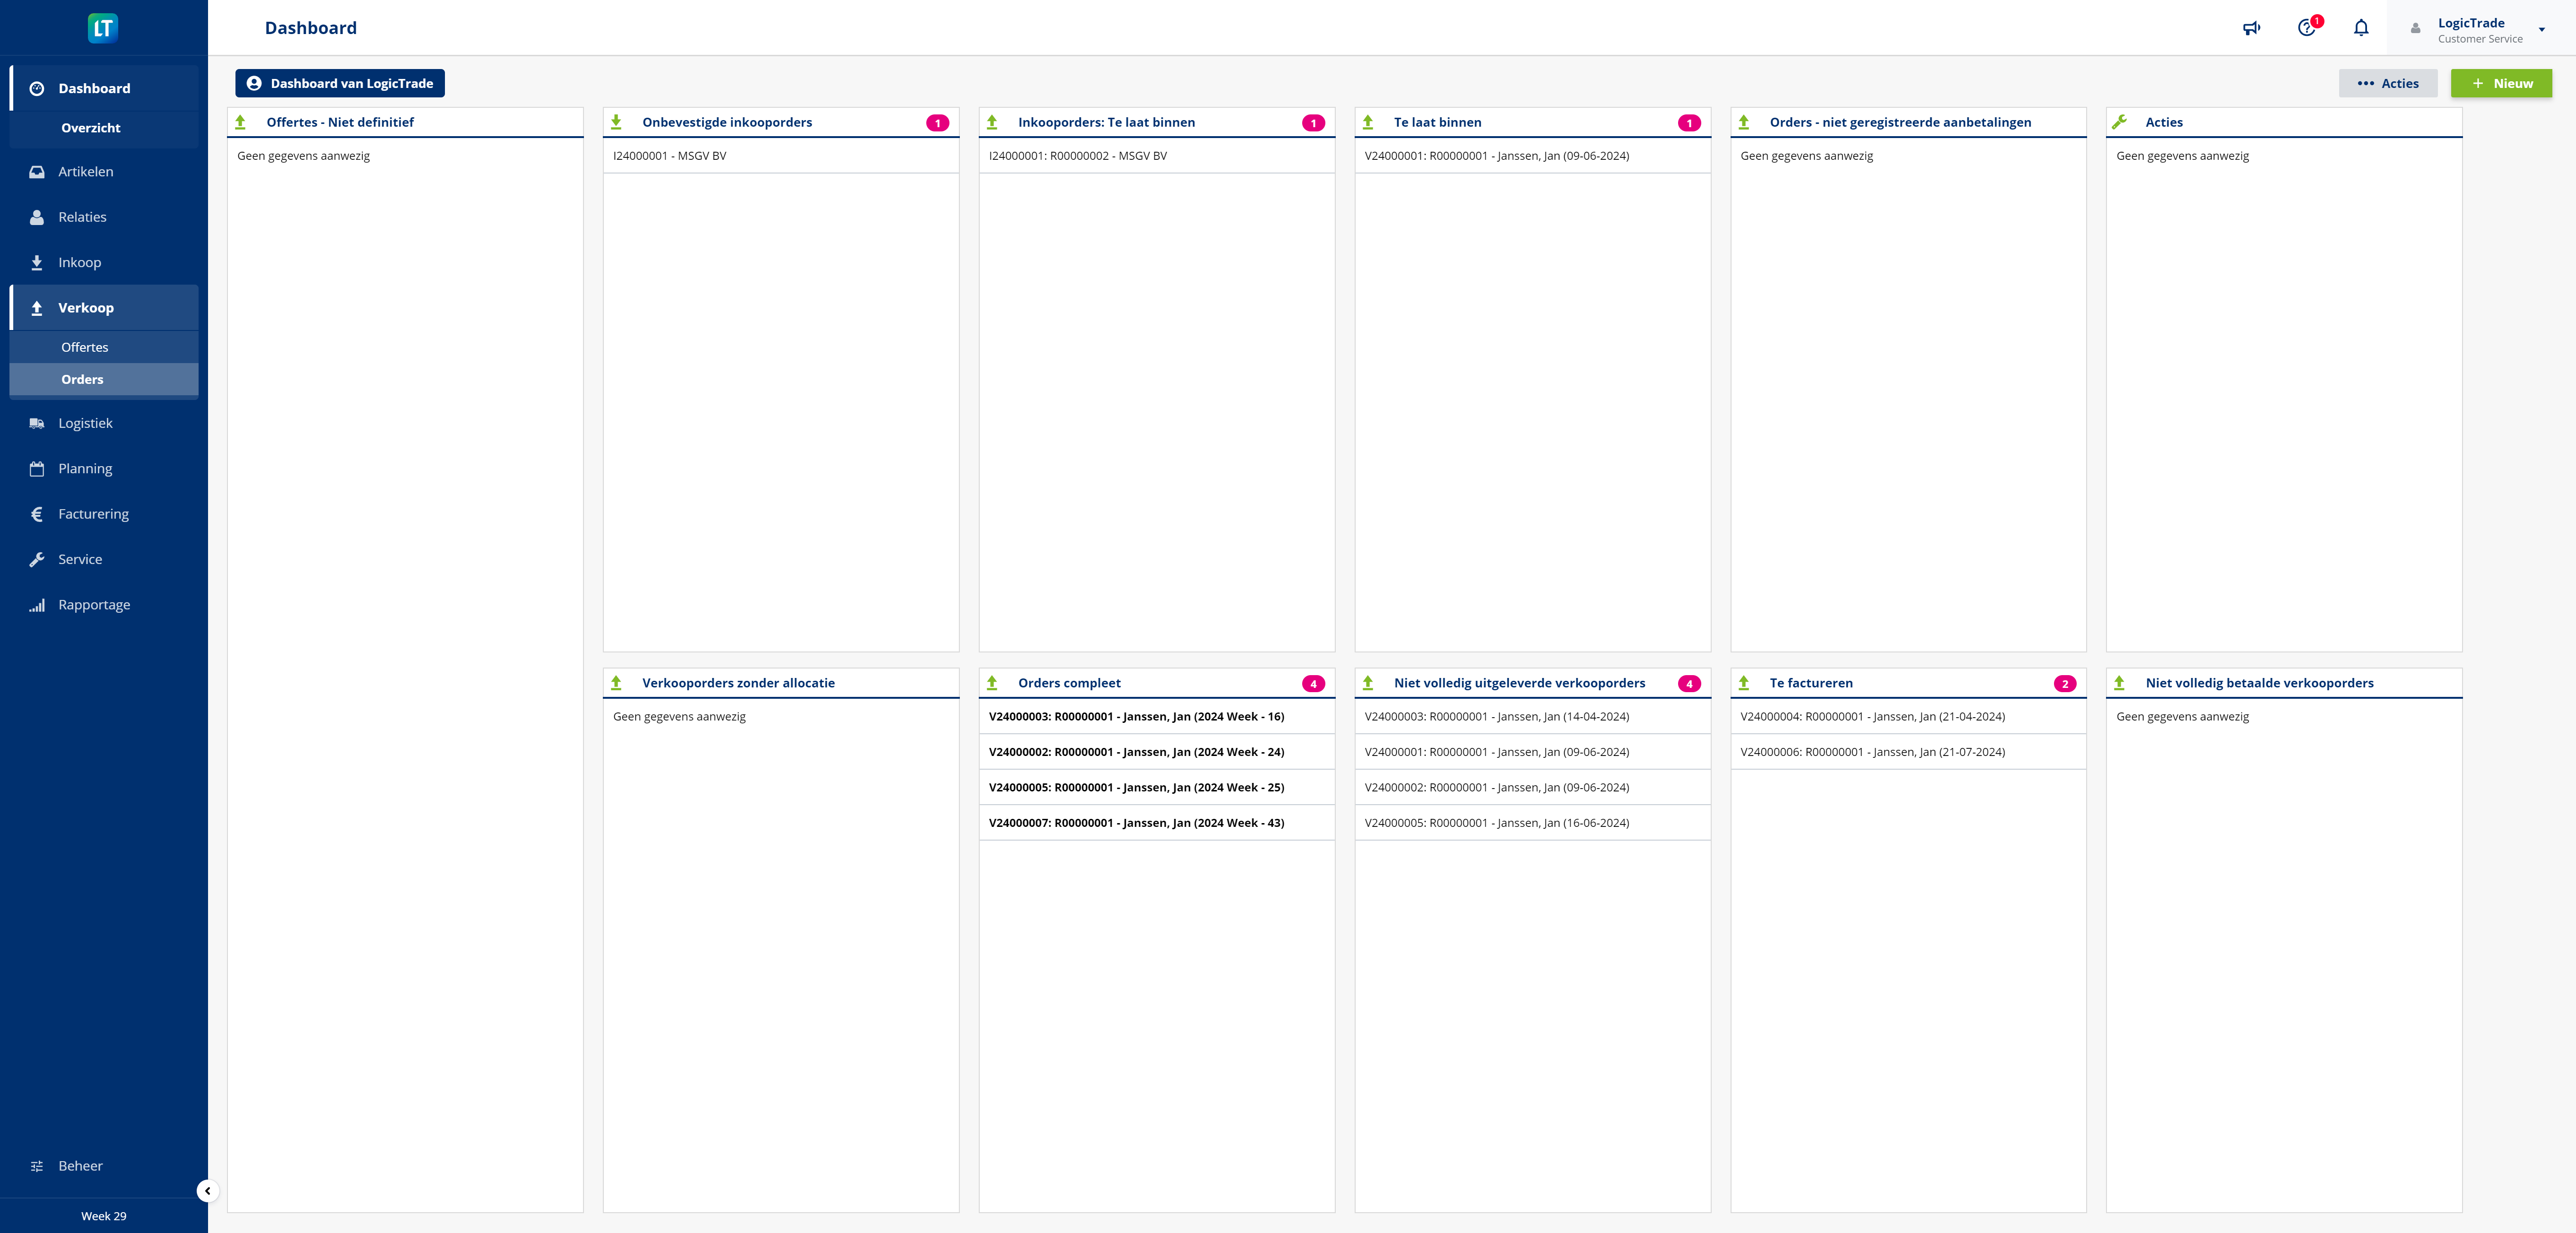Open the notifications bell
2576x1233 pixels.
tap(2361, 28)
